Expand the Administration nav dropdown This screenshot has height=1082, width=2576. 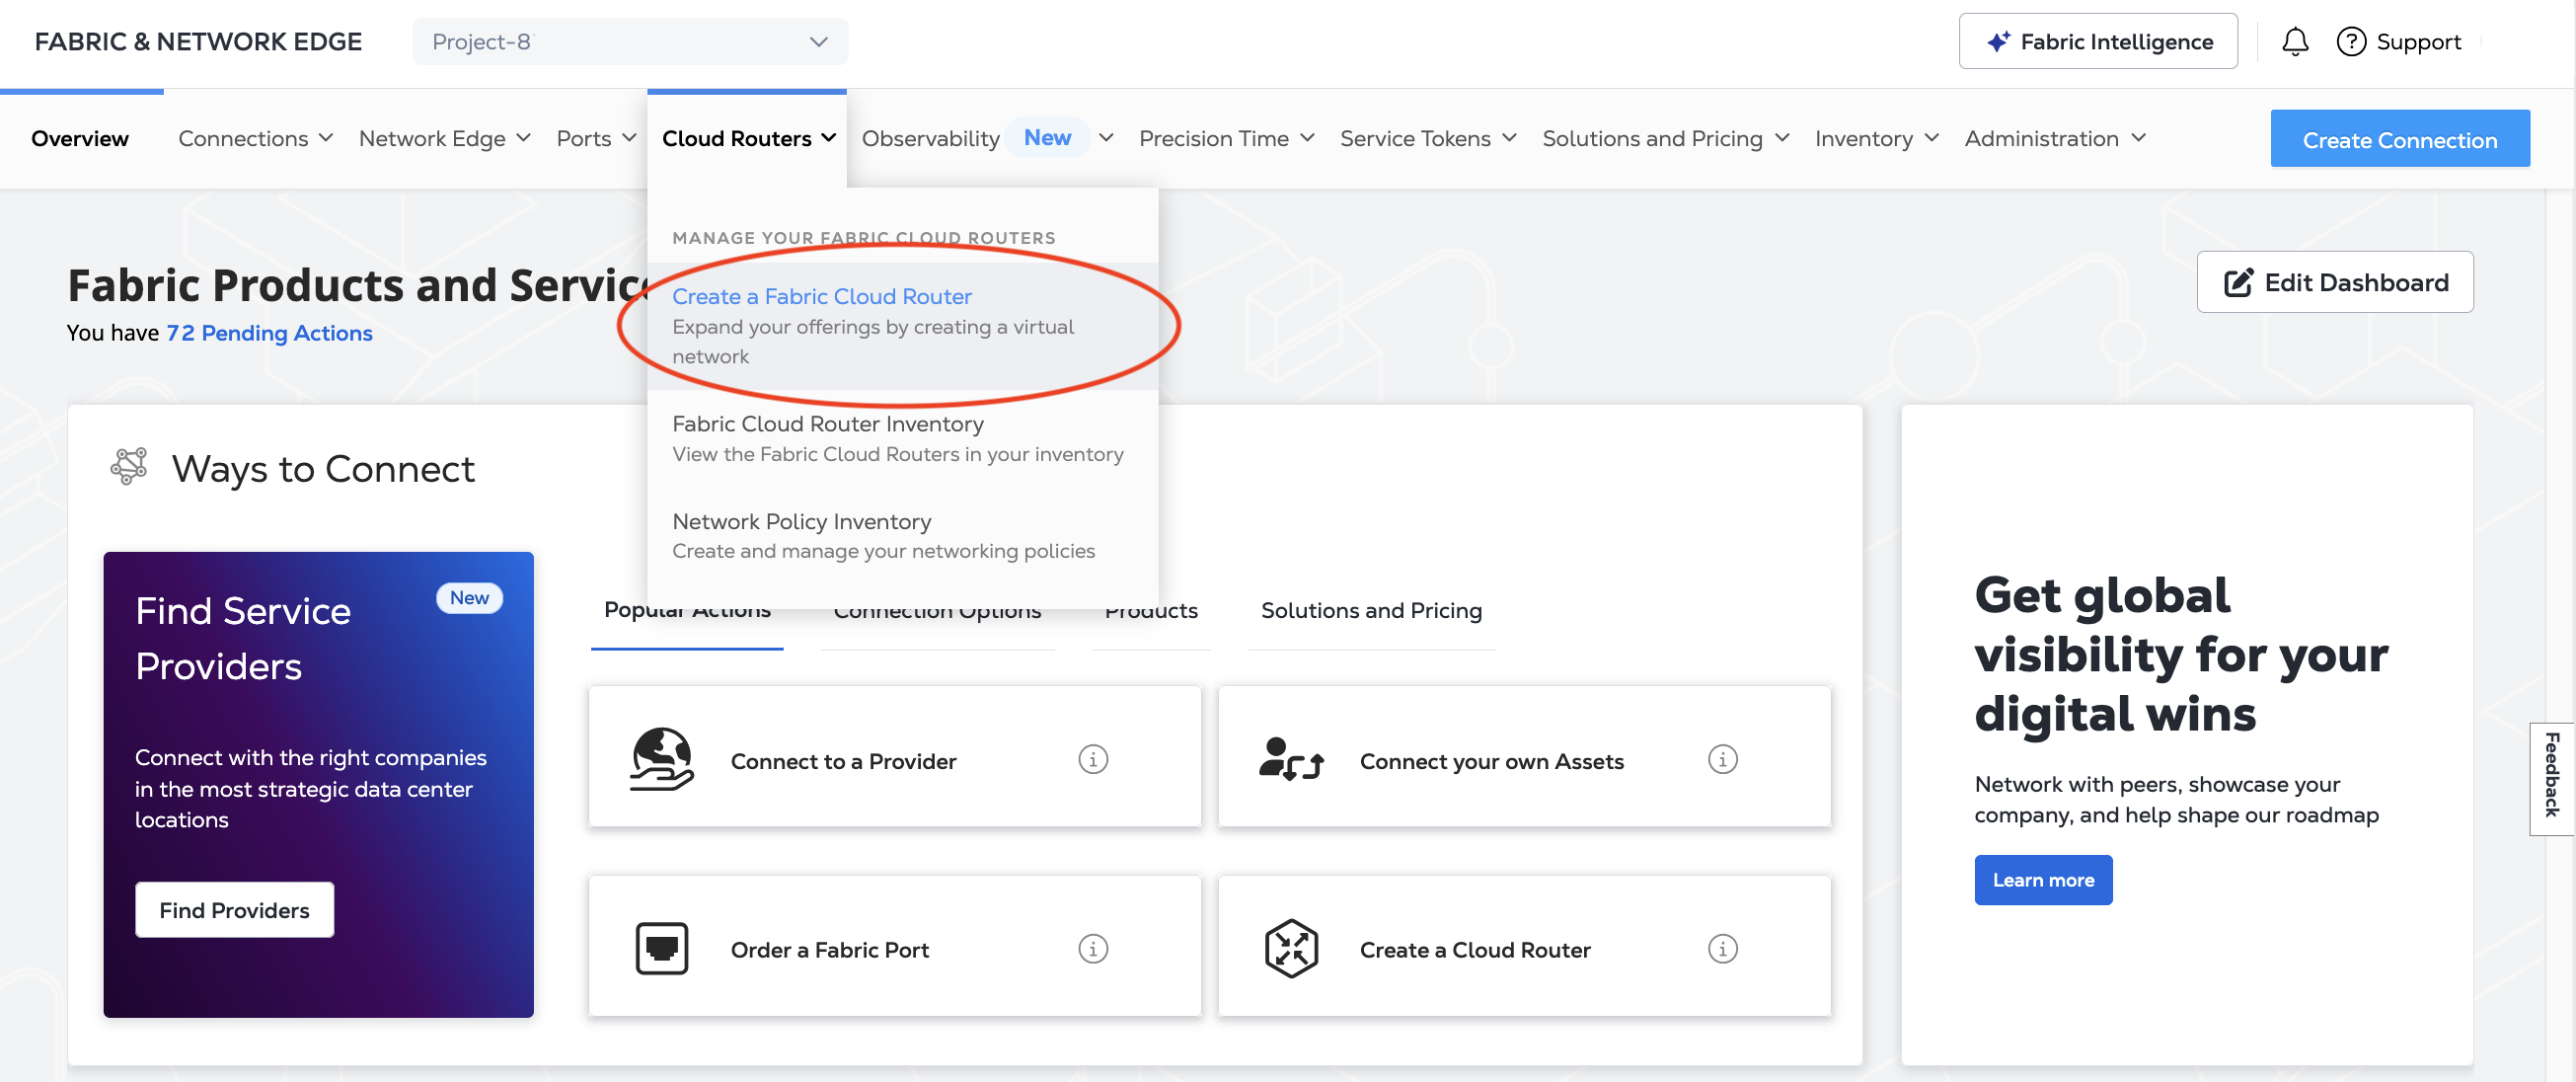click(2055, 139)
